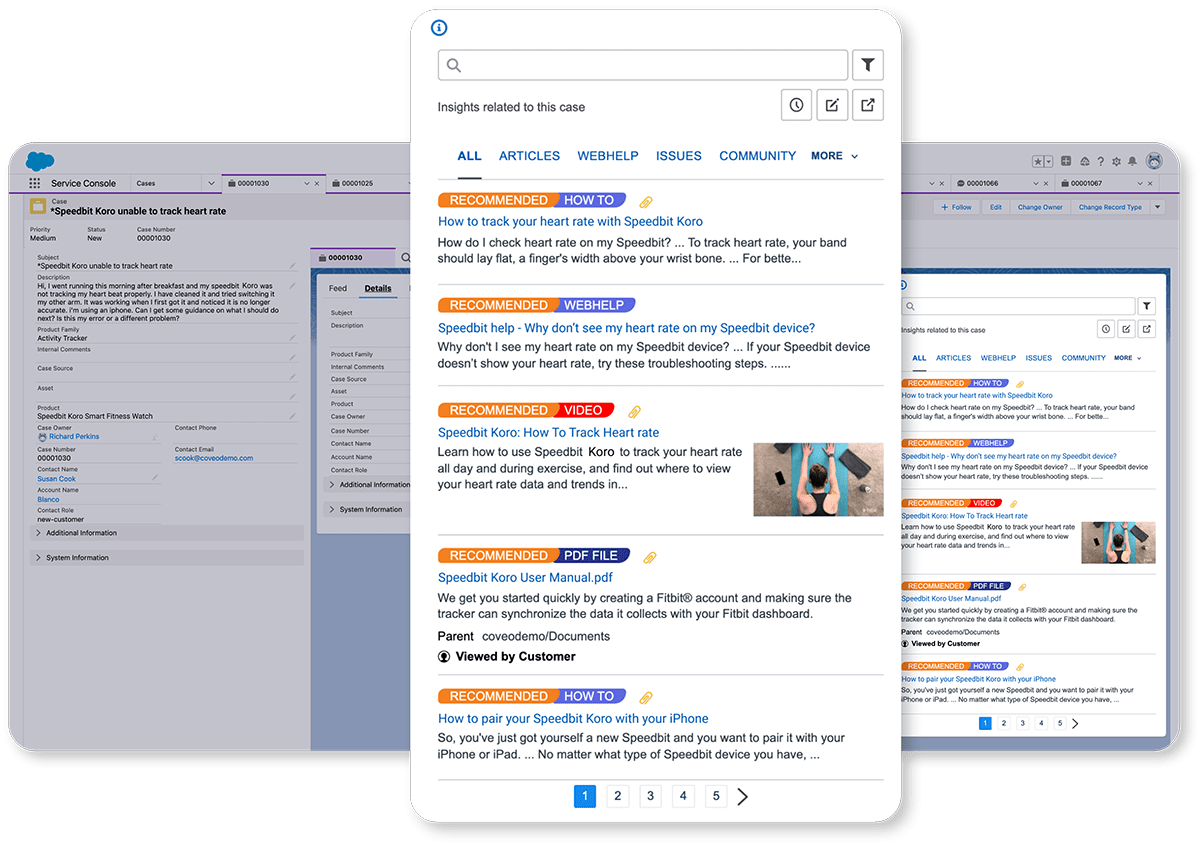Click the compose note icon in the front panel
This screenshot has width=1200, height=846.
coord(832,105)
